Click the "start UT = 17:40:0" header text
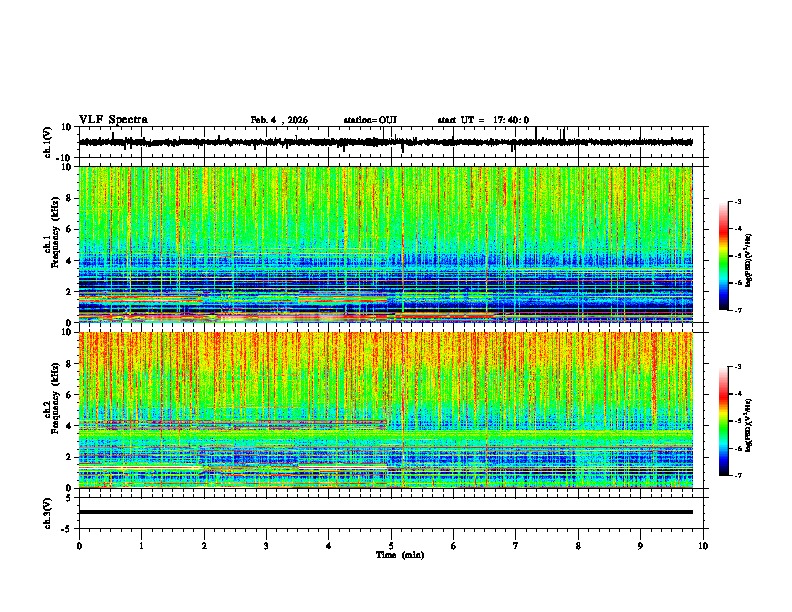Viewport: 792px width, 612px height. (483, 120)
